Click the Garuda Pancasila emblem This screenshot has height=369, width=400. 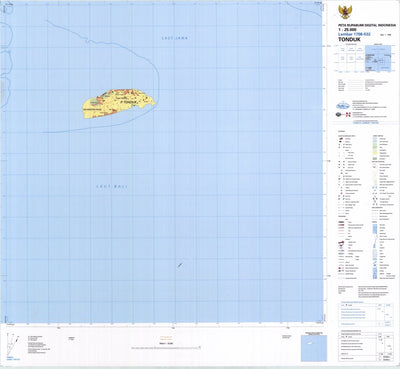coord(345,12)
